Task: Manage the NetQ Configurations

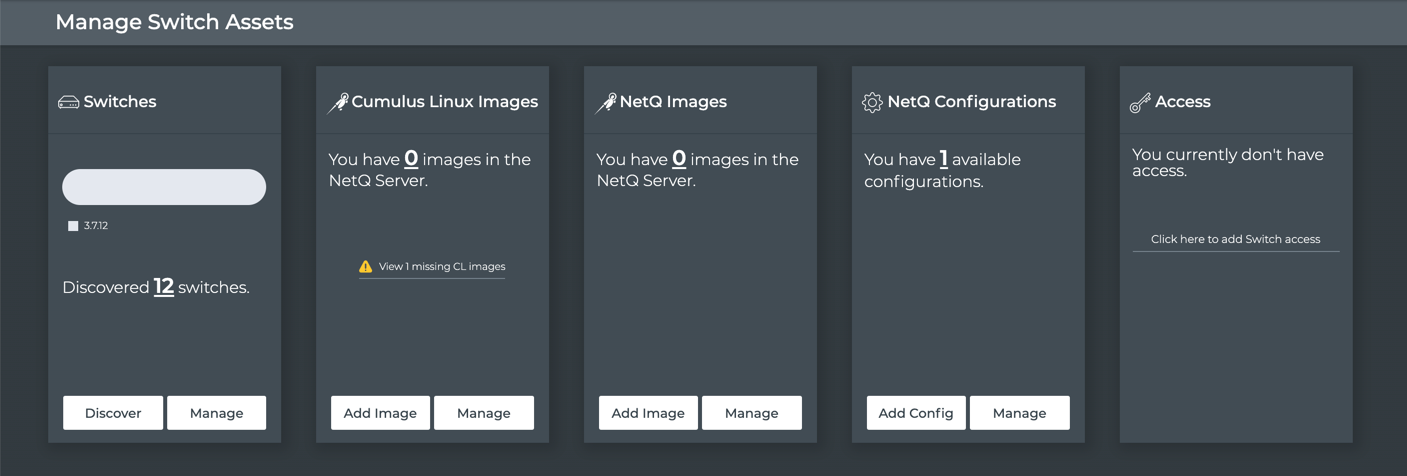Action: point(1019,413)
